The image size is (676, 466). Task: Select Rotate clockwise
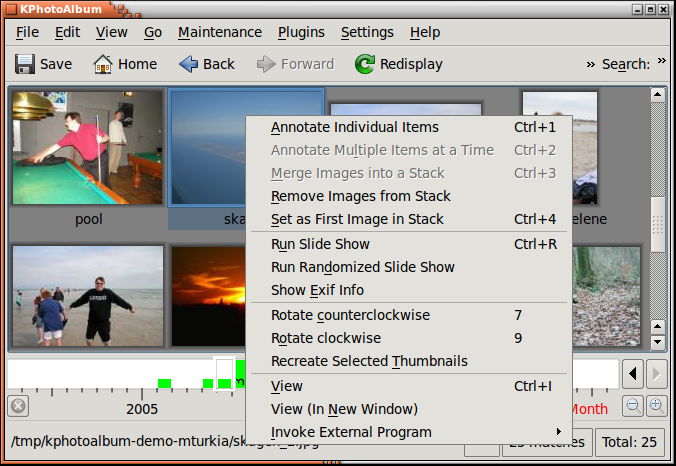(409, 338)
